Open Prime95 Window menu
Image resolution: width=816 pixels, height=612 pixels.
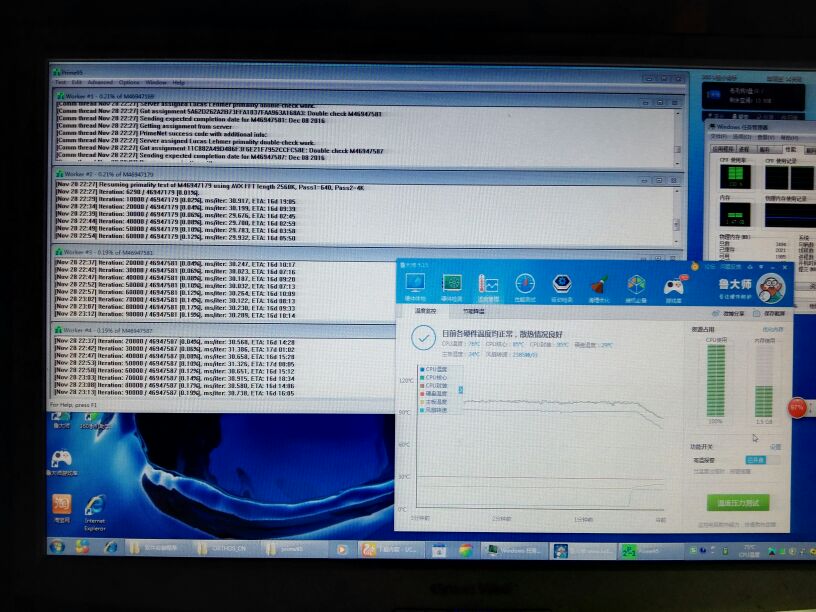click(x=156, y=82)
